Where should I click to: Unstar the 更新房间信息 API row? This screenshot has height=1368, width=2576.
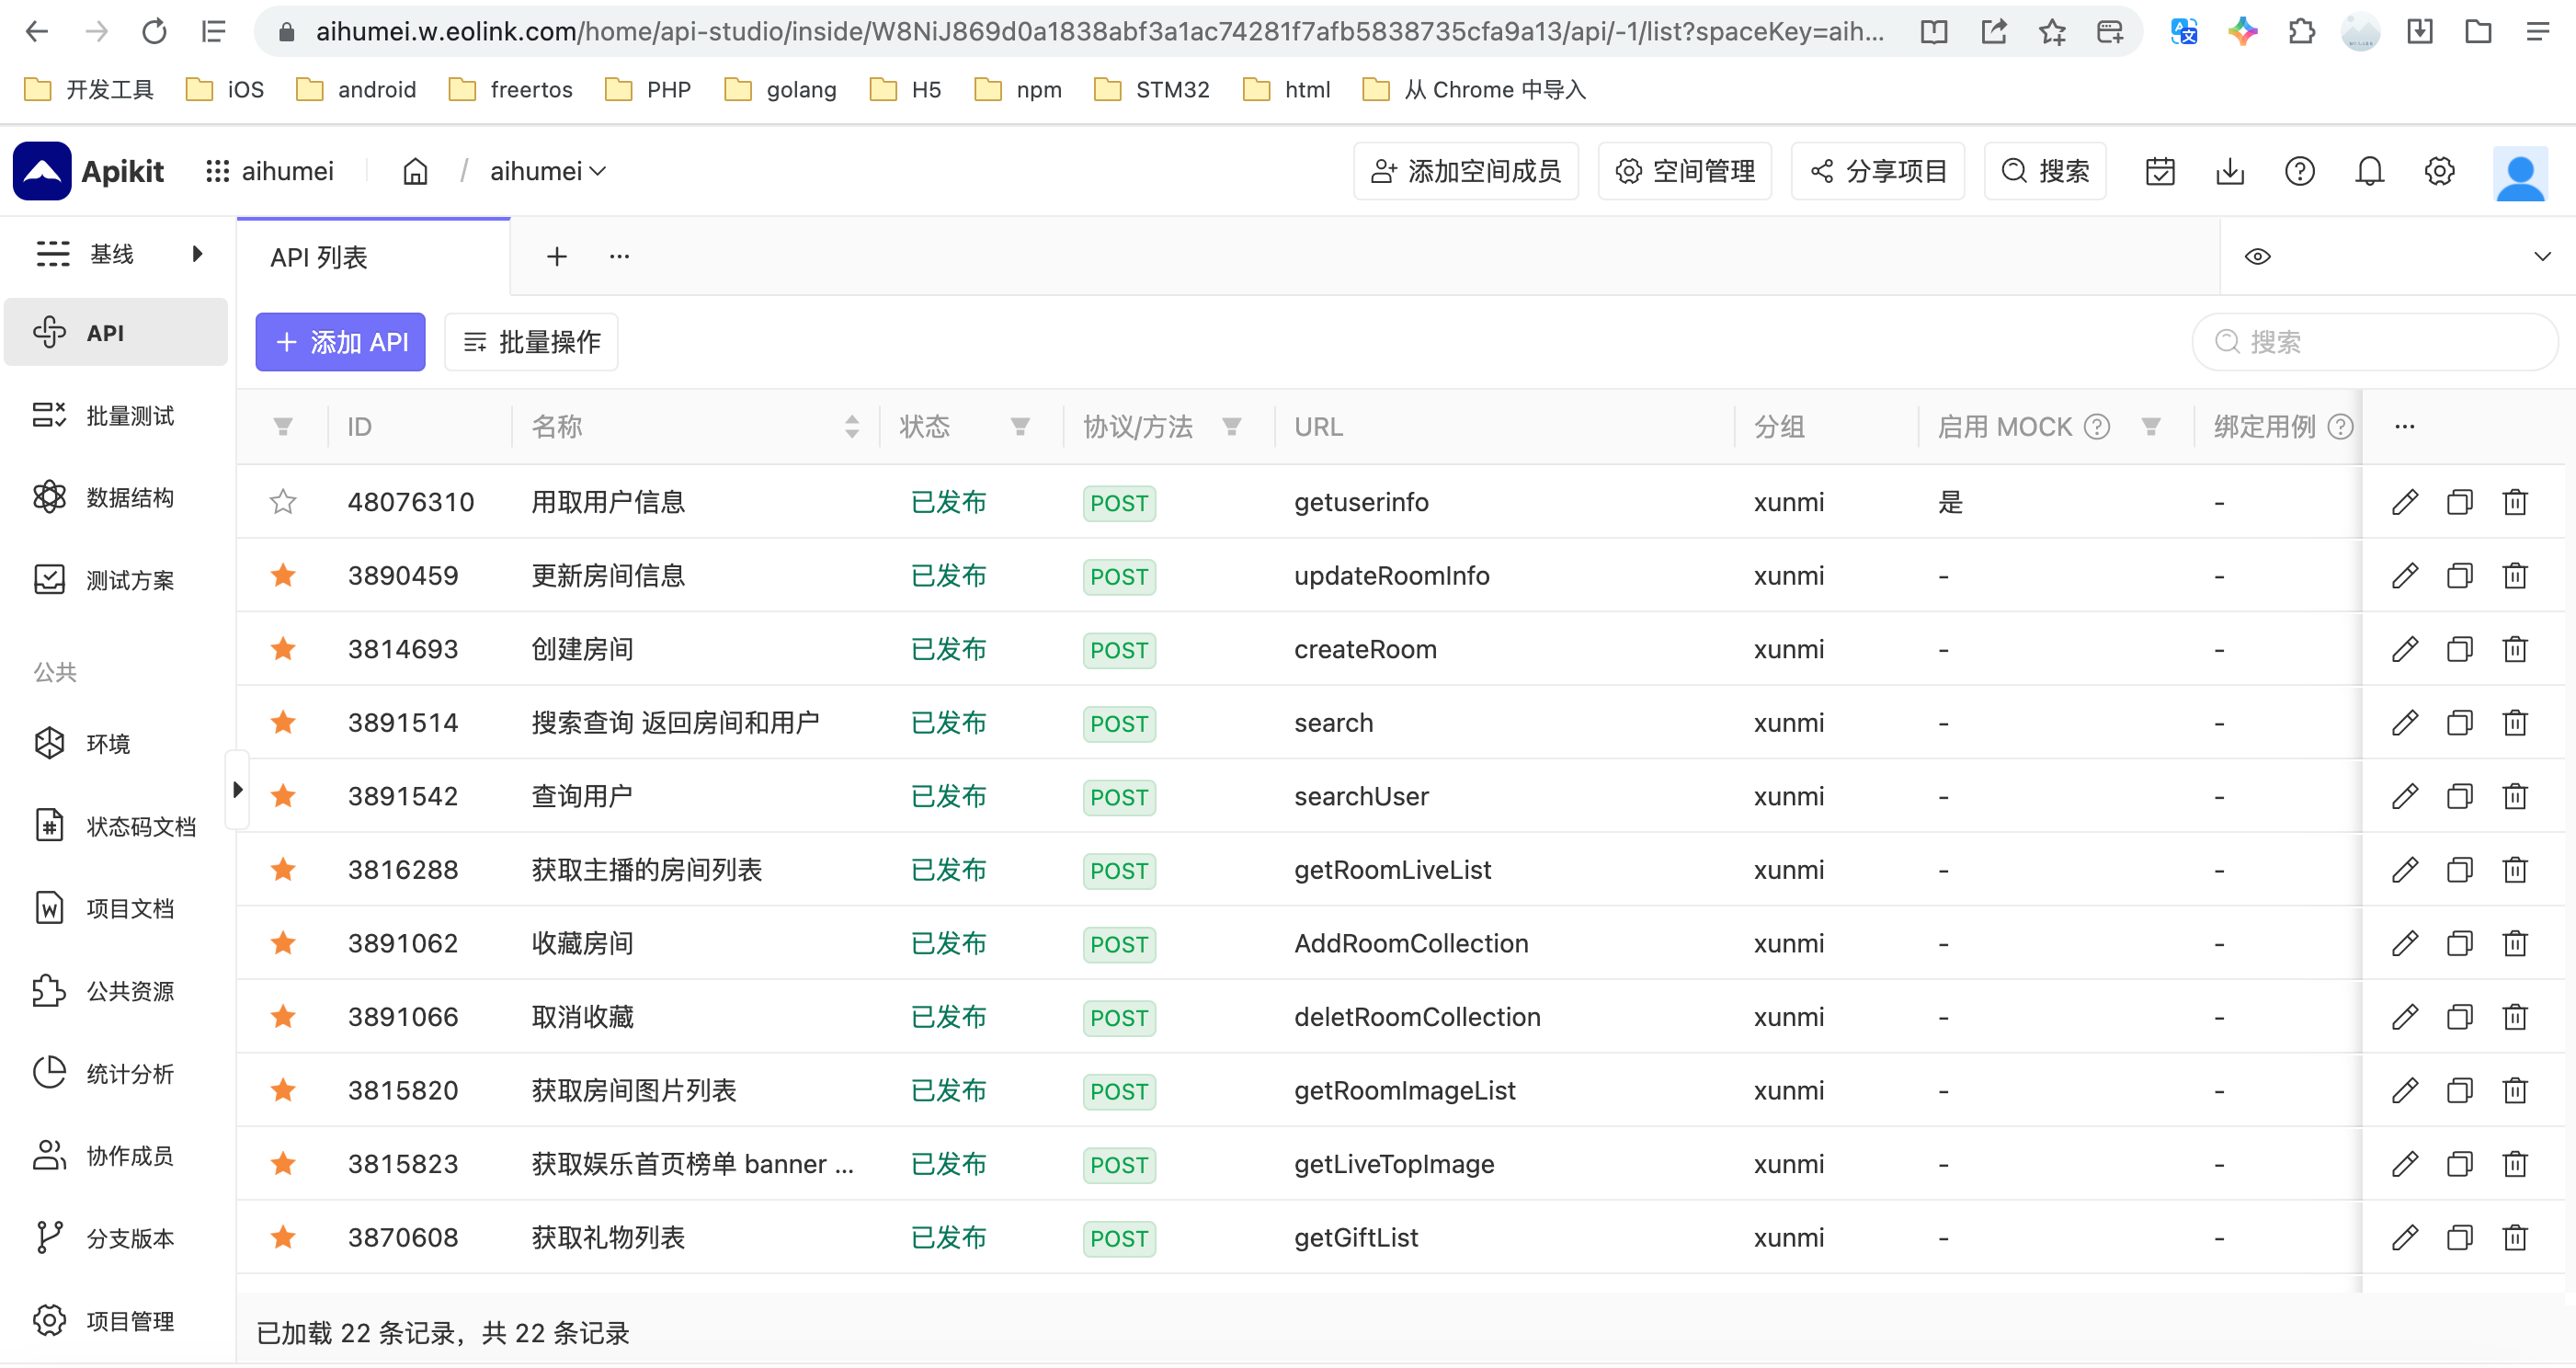click(283, 576)
